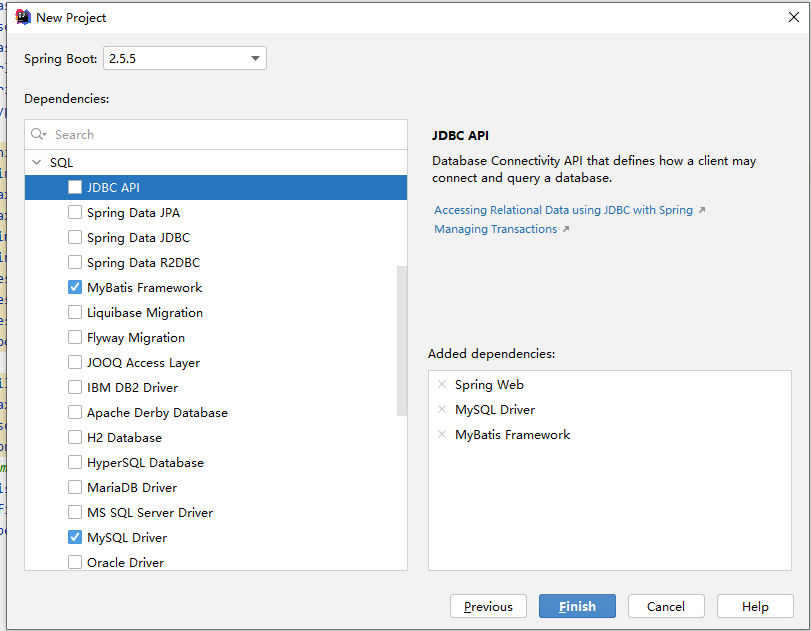Click the dependencies list scrollbar thumb
This screenshot has width=811, height=631.
pos(402,341)
